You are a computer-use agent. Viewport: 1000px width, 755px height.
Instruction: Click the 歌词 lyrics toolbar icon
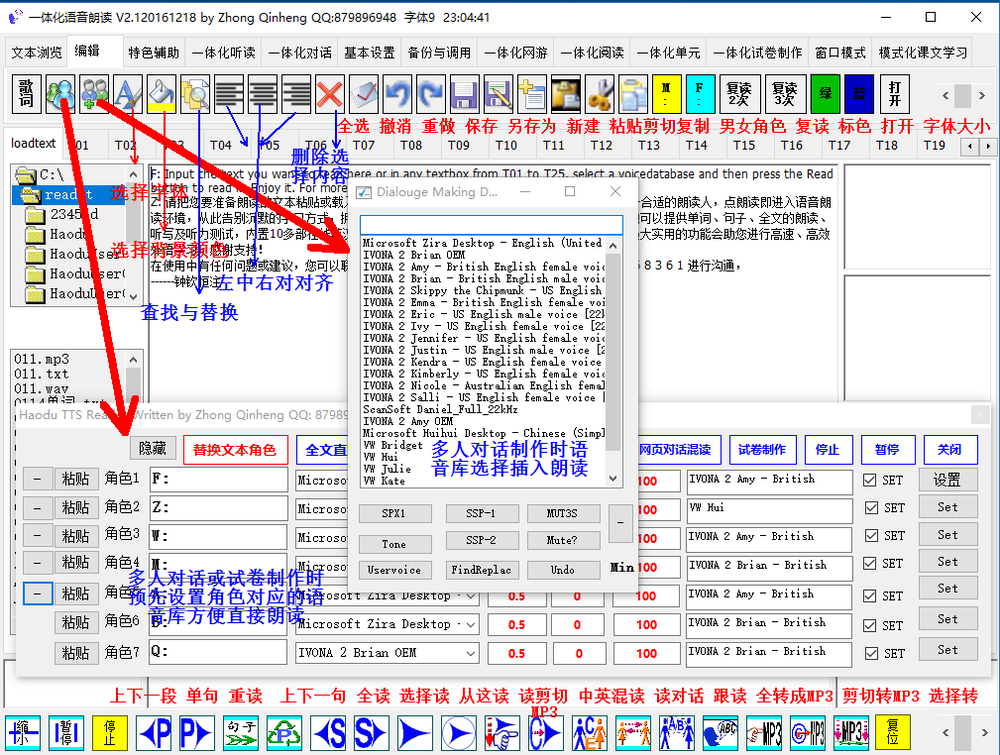(x=27, y=94)
